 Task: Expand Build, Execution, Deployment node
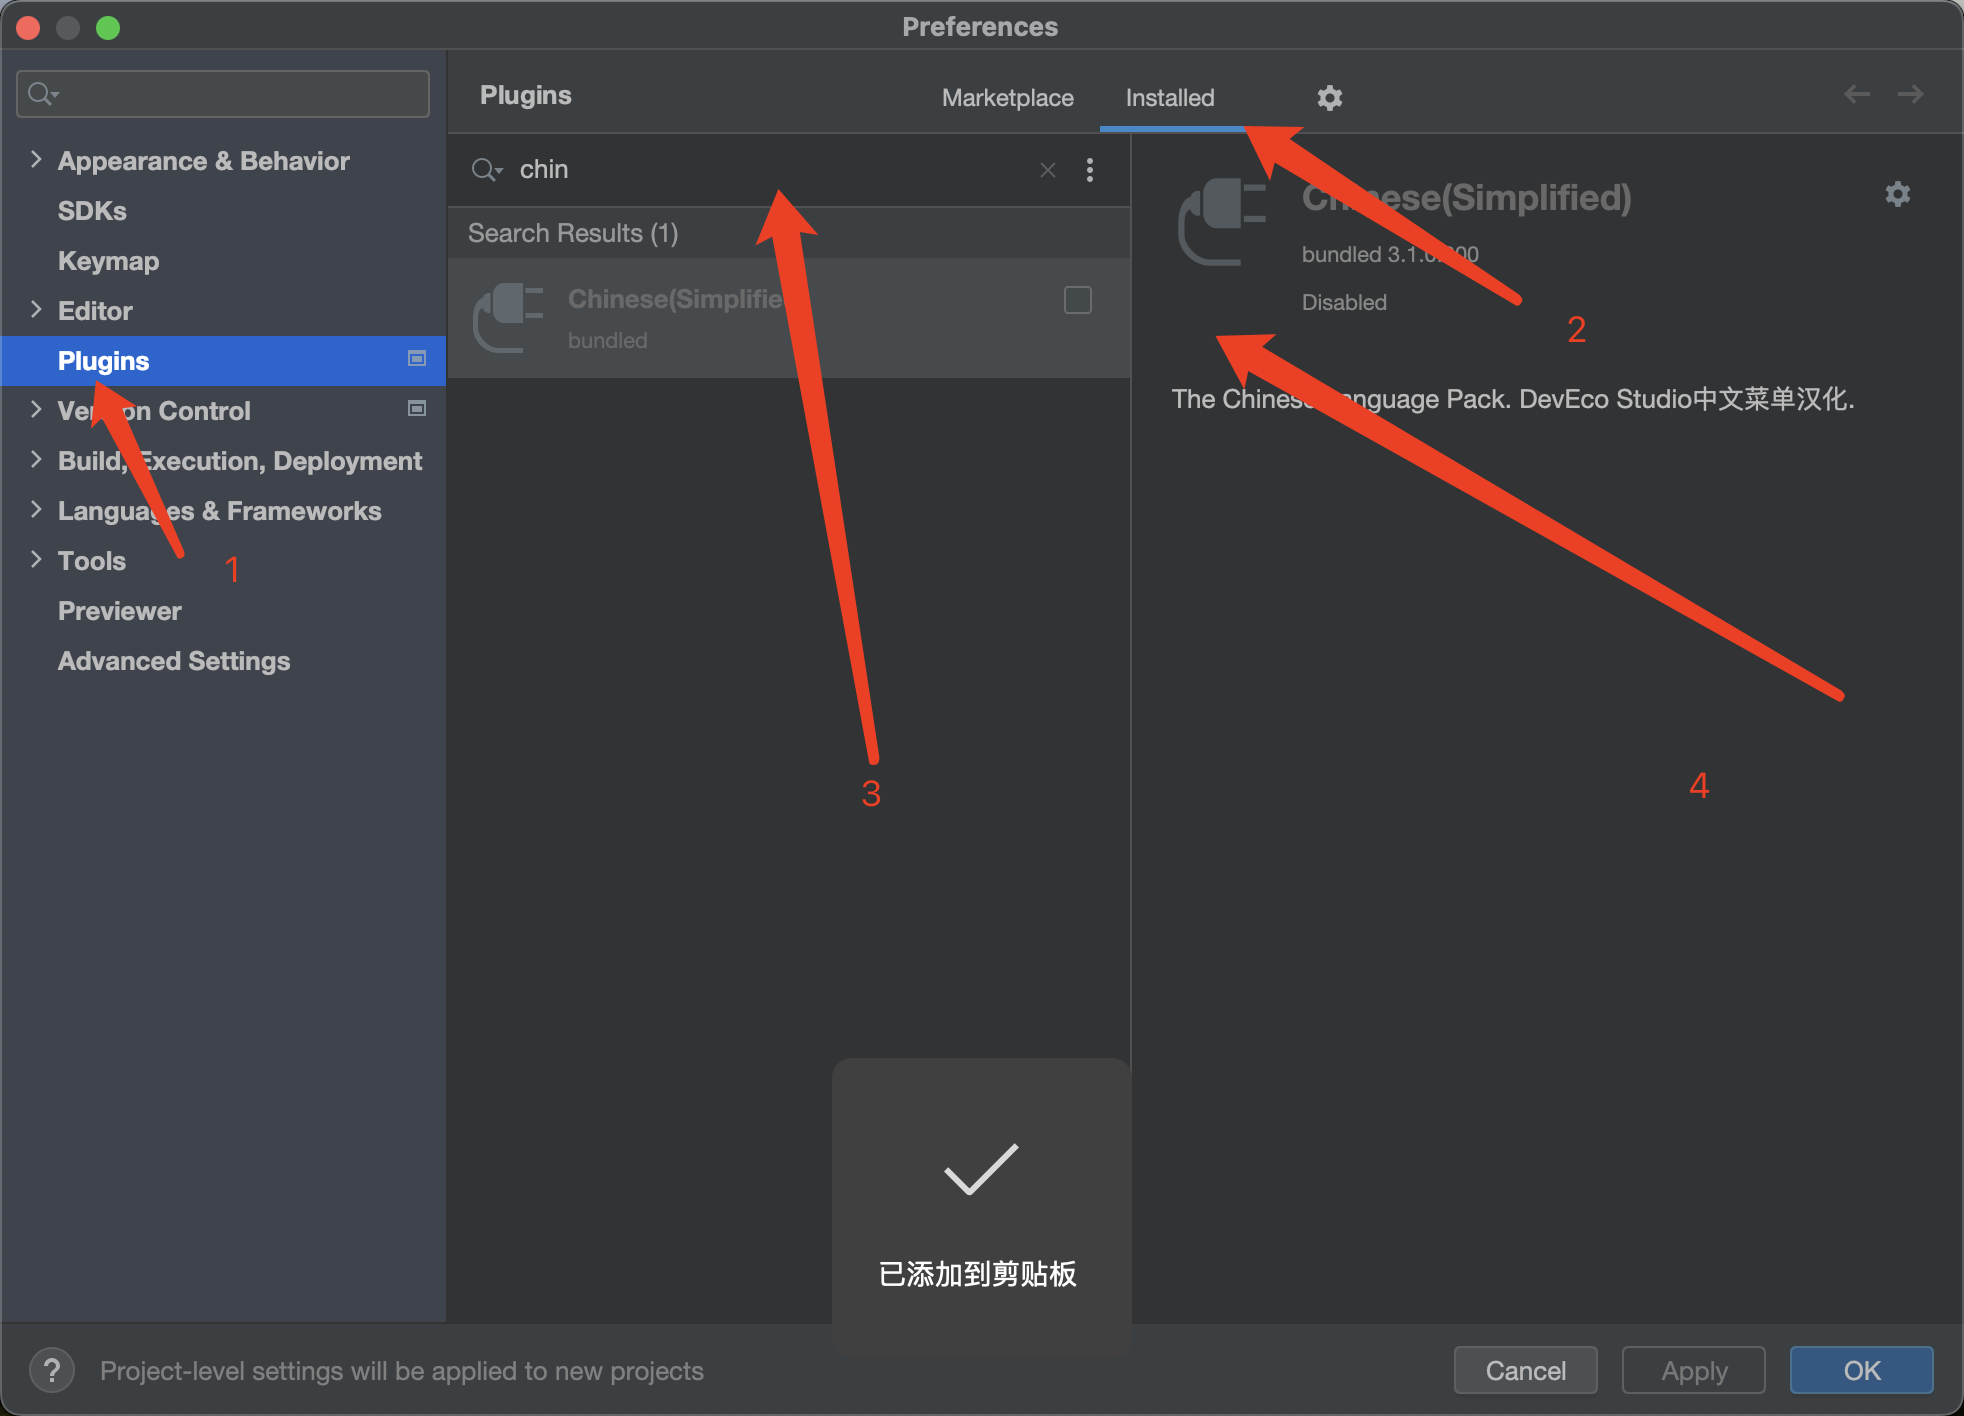point(36,460)
